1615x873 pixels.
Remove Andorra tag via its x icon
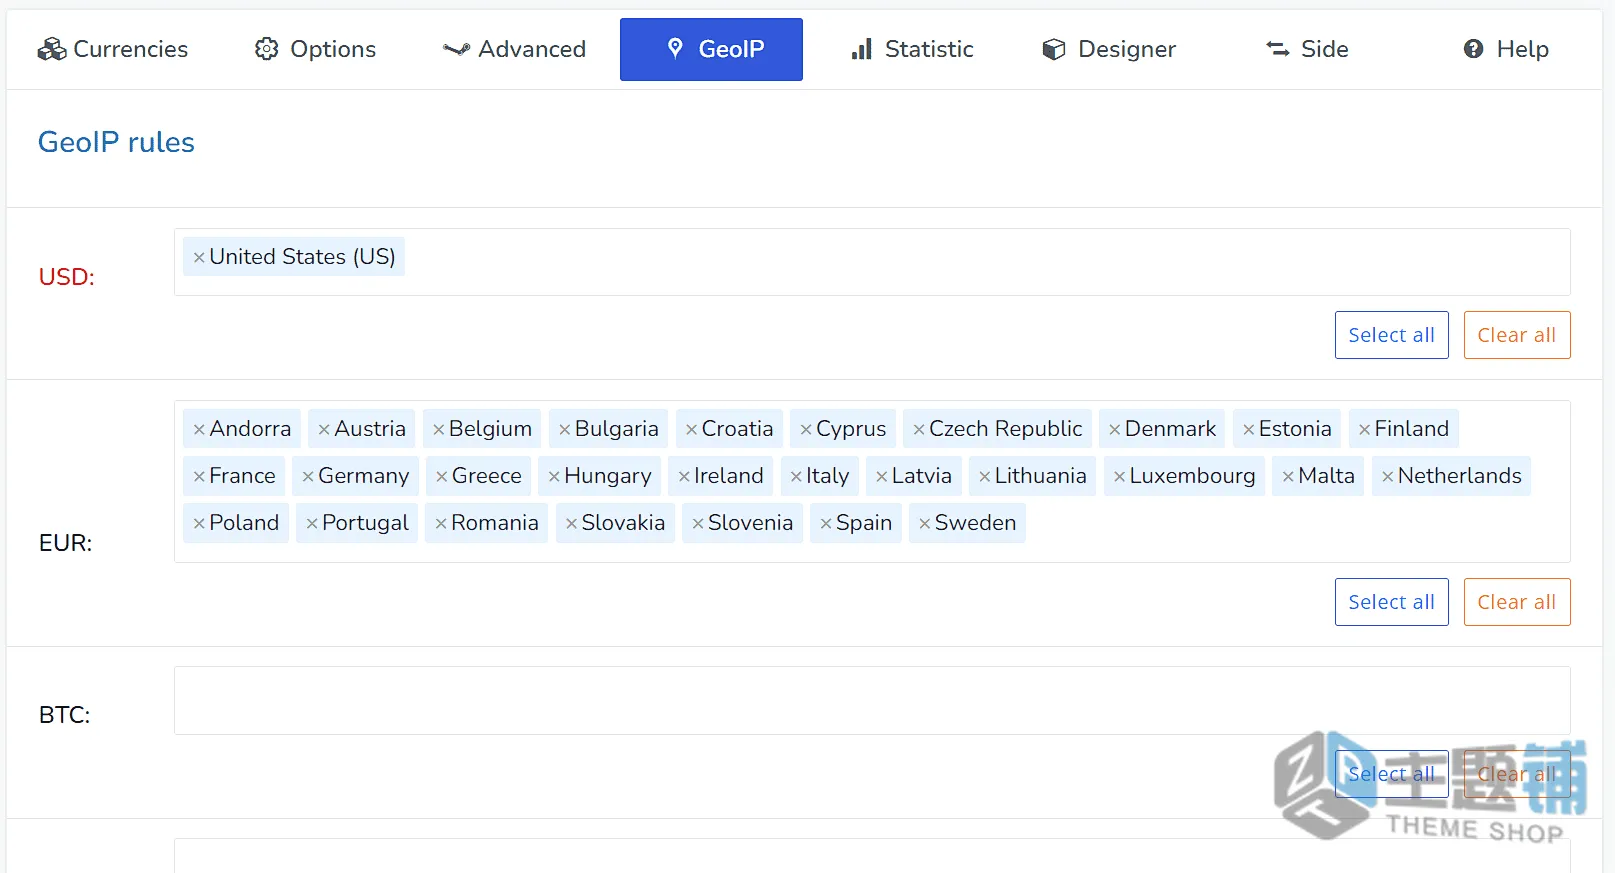pos(199,430)
